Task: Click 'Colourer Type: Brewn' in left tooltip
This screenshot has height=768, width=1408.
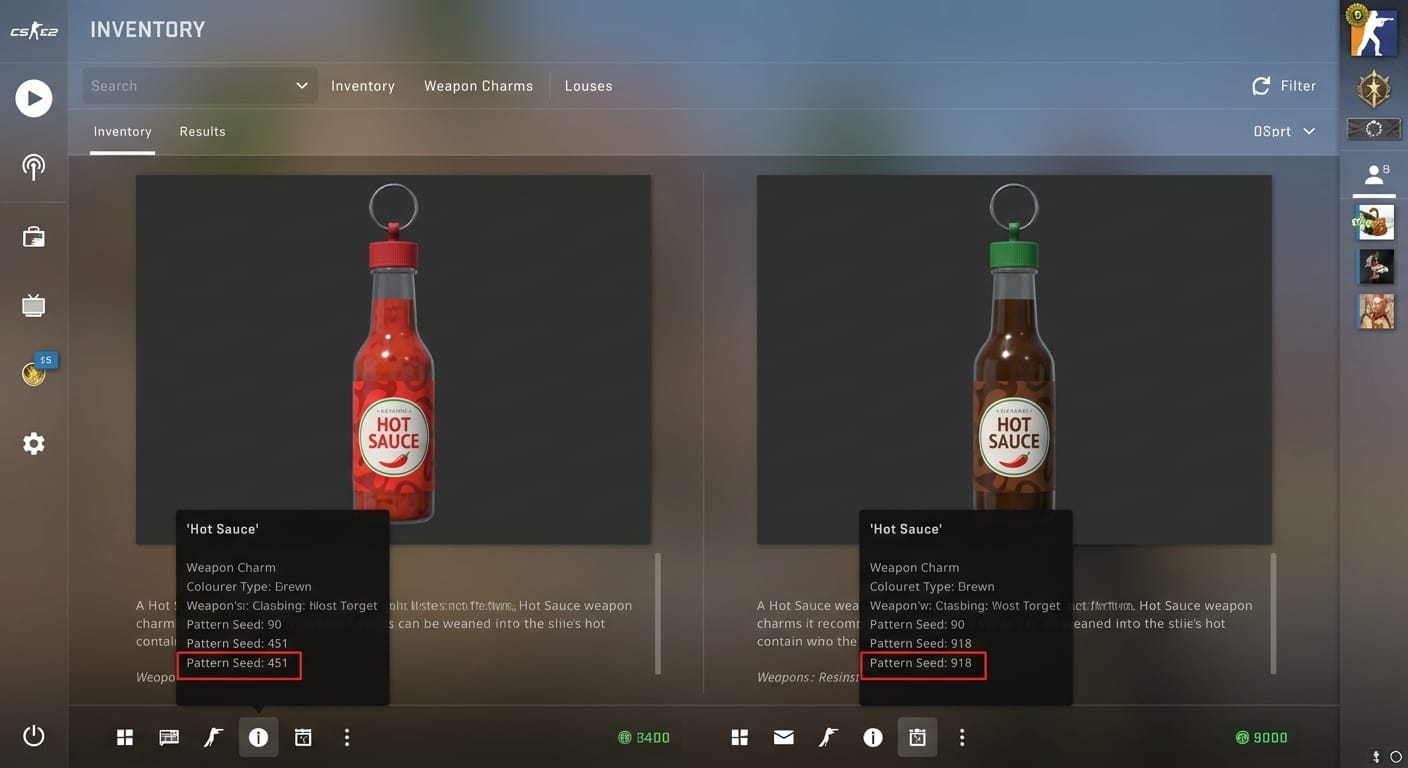Action: tap(249, 587)
